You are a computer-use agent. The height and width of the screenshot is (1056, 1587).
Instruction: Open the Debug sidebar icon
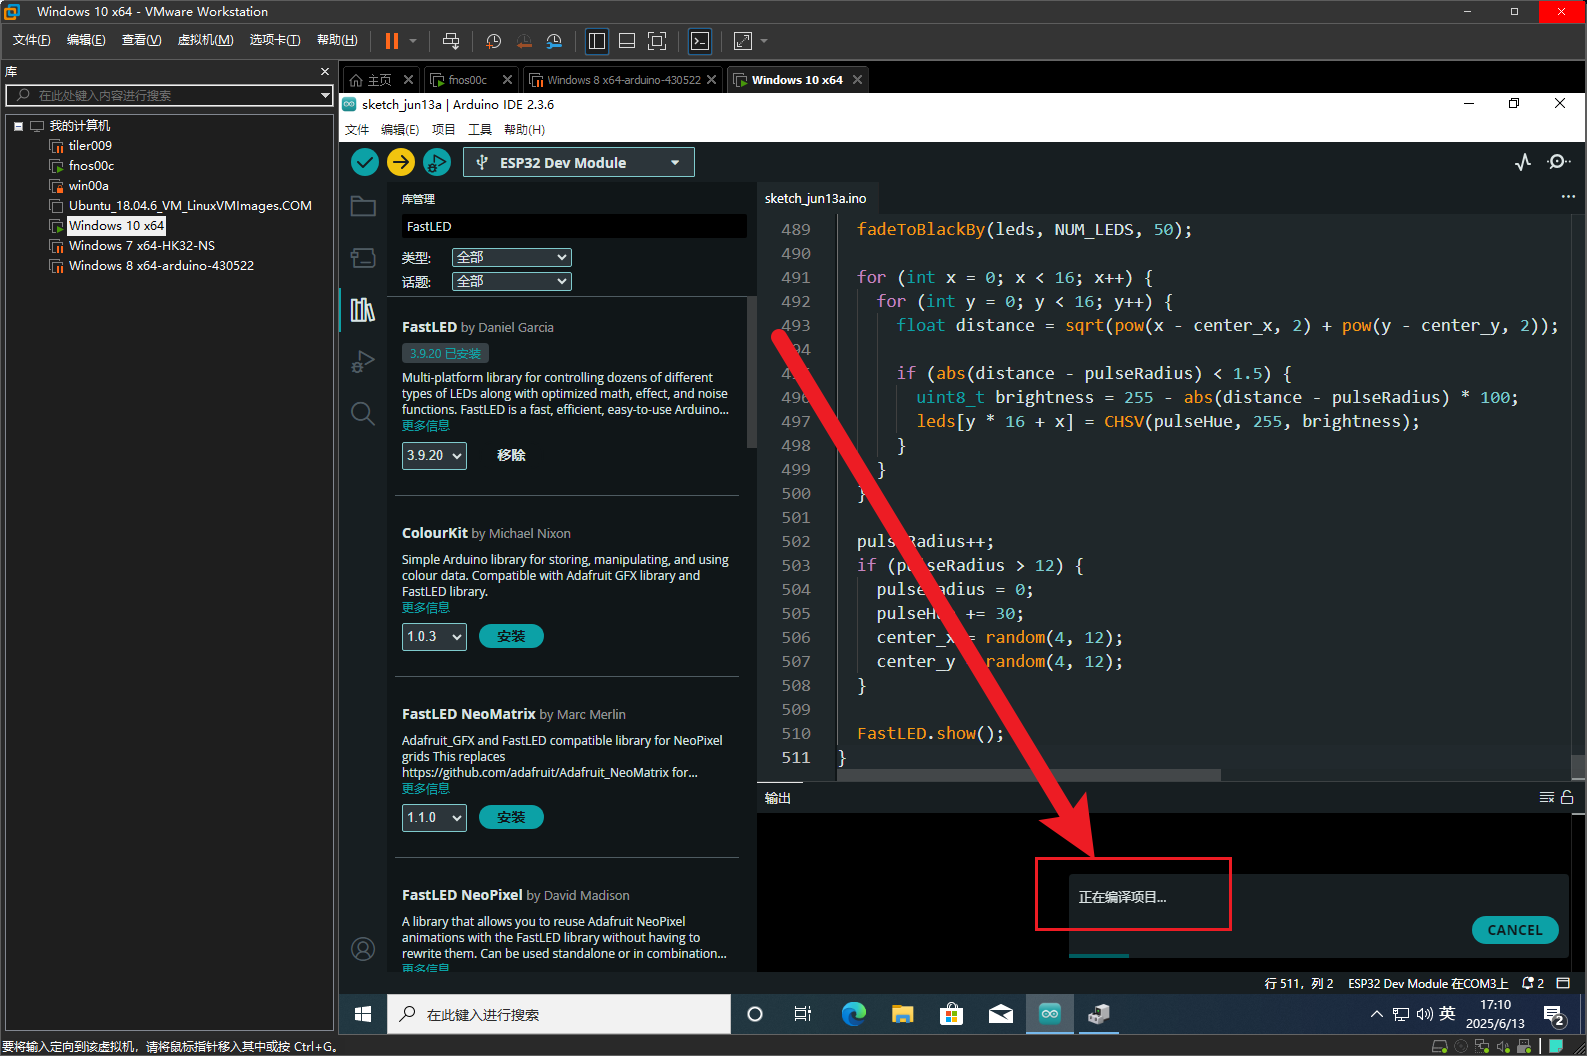[363, 361]
